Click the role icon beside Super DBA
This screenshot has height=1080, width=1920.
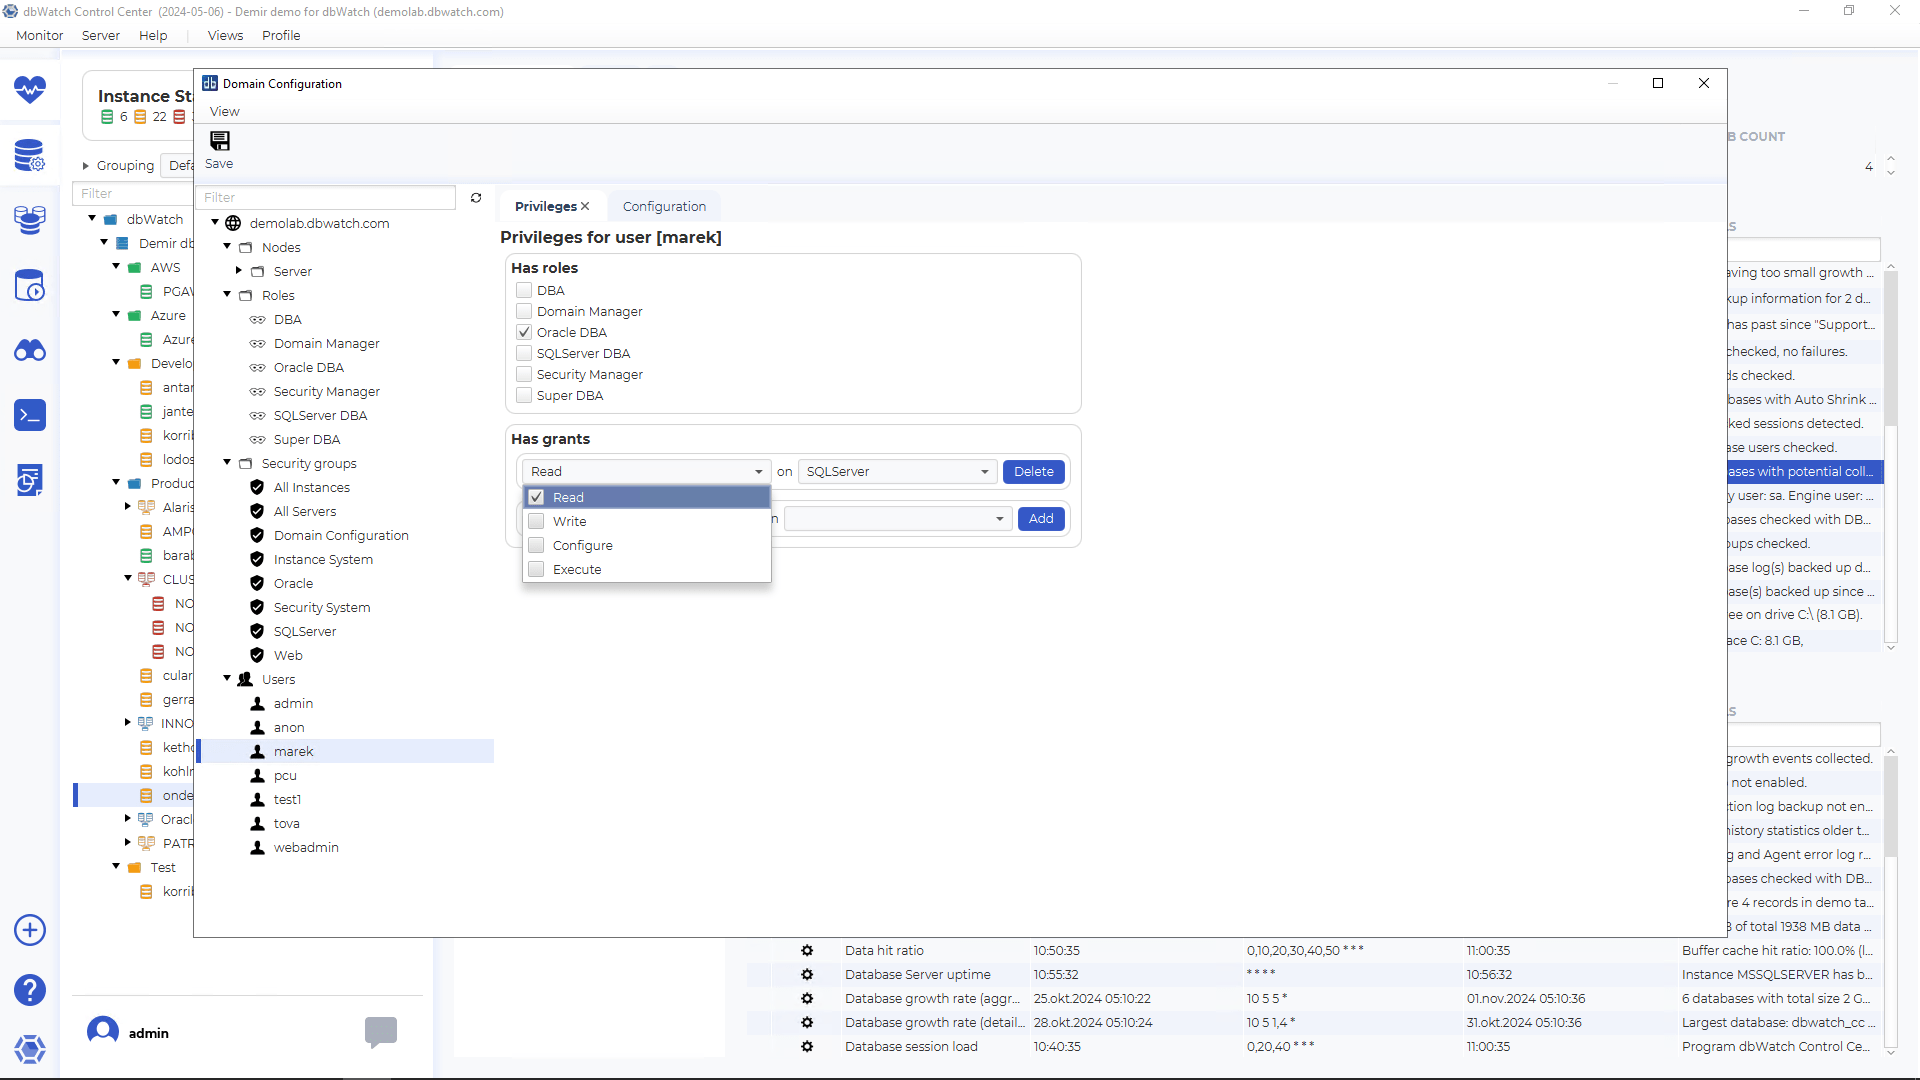(x=257, y=440)
